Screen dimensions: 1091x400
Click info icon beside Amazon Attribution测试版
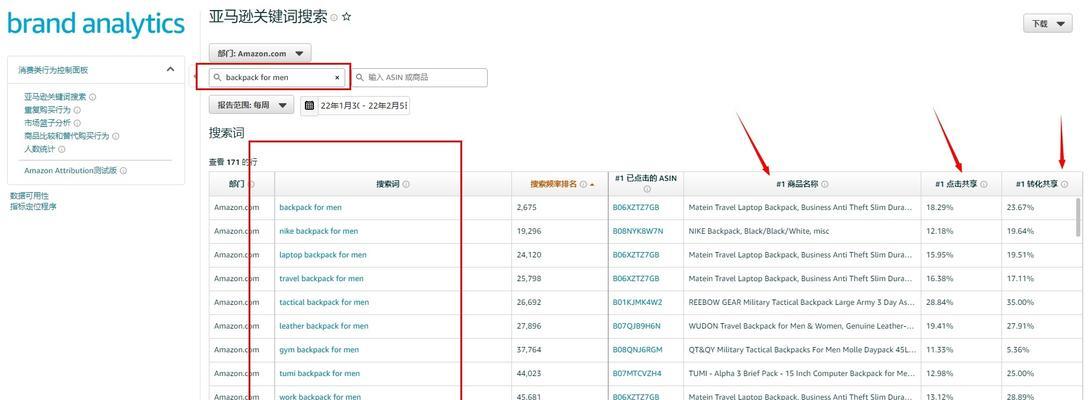pos(123,170)
